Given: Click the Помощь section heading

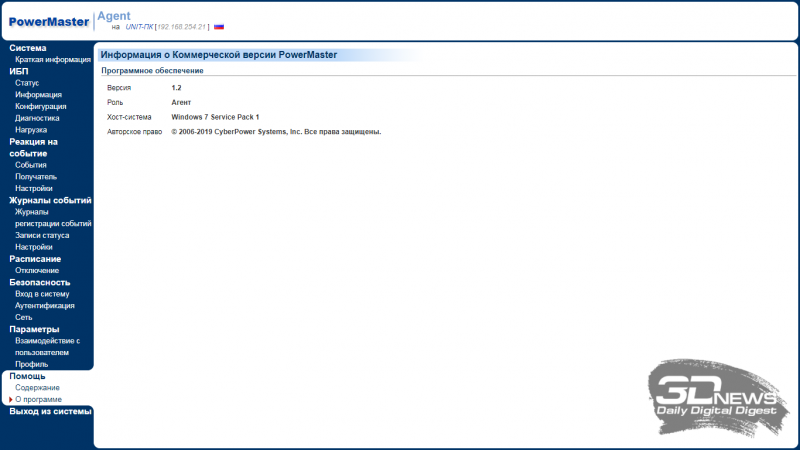Looking at the screenshot, I should click(27, 377).
